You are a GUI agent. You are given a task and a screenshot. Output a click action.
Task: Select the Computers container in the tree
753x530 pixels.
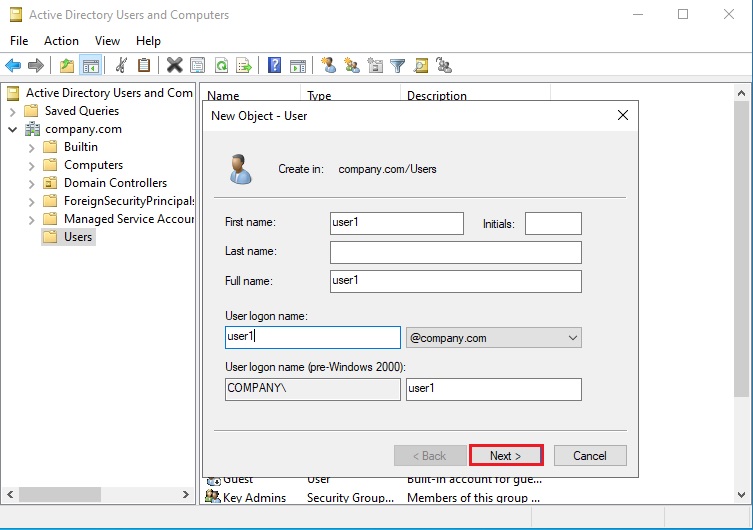93,165
